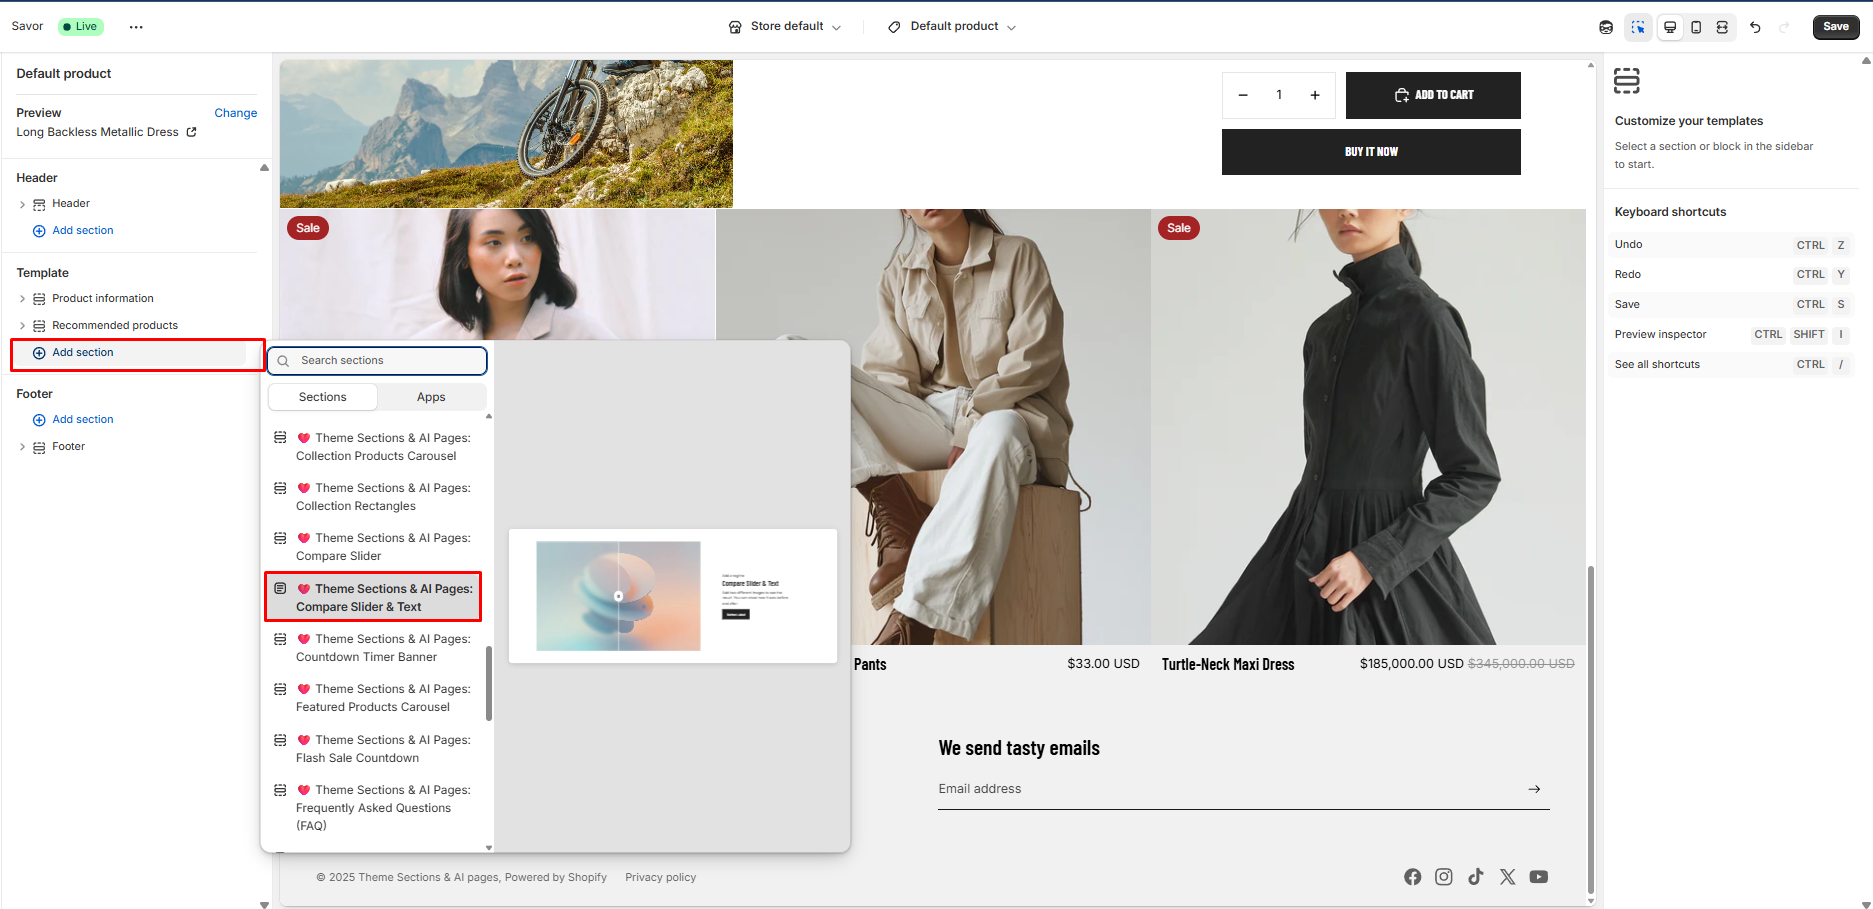This screenshot has width=1873, height=909.
Task: Undo the last change
Action: [1755, 27]
